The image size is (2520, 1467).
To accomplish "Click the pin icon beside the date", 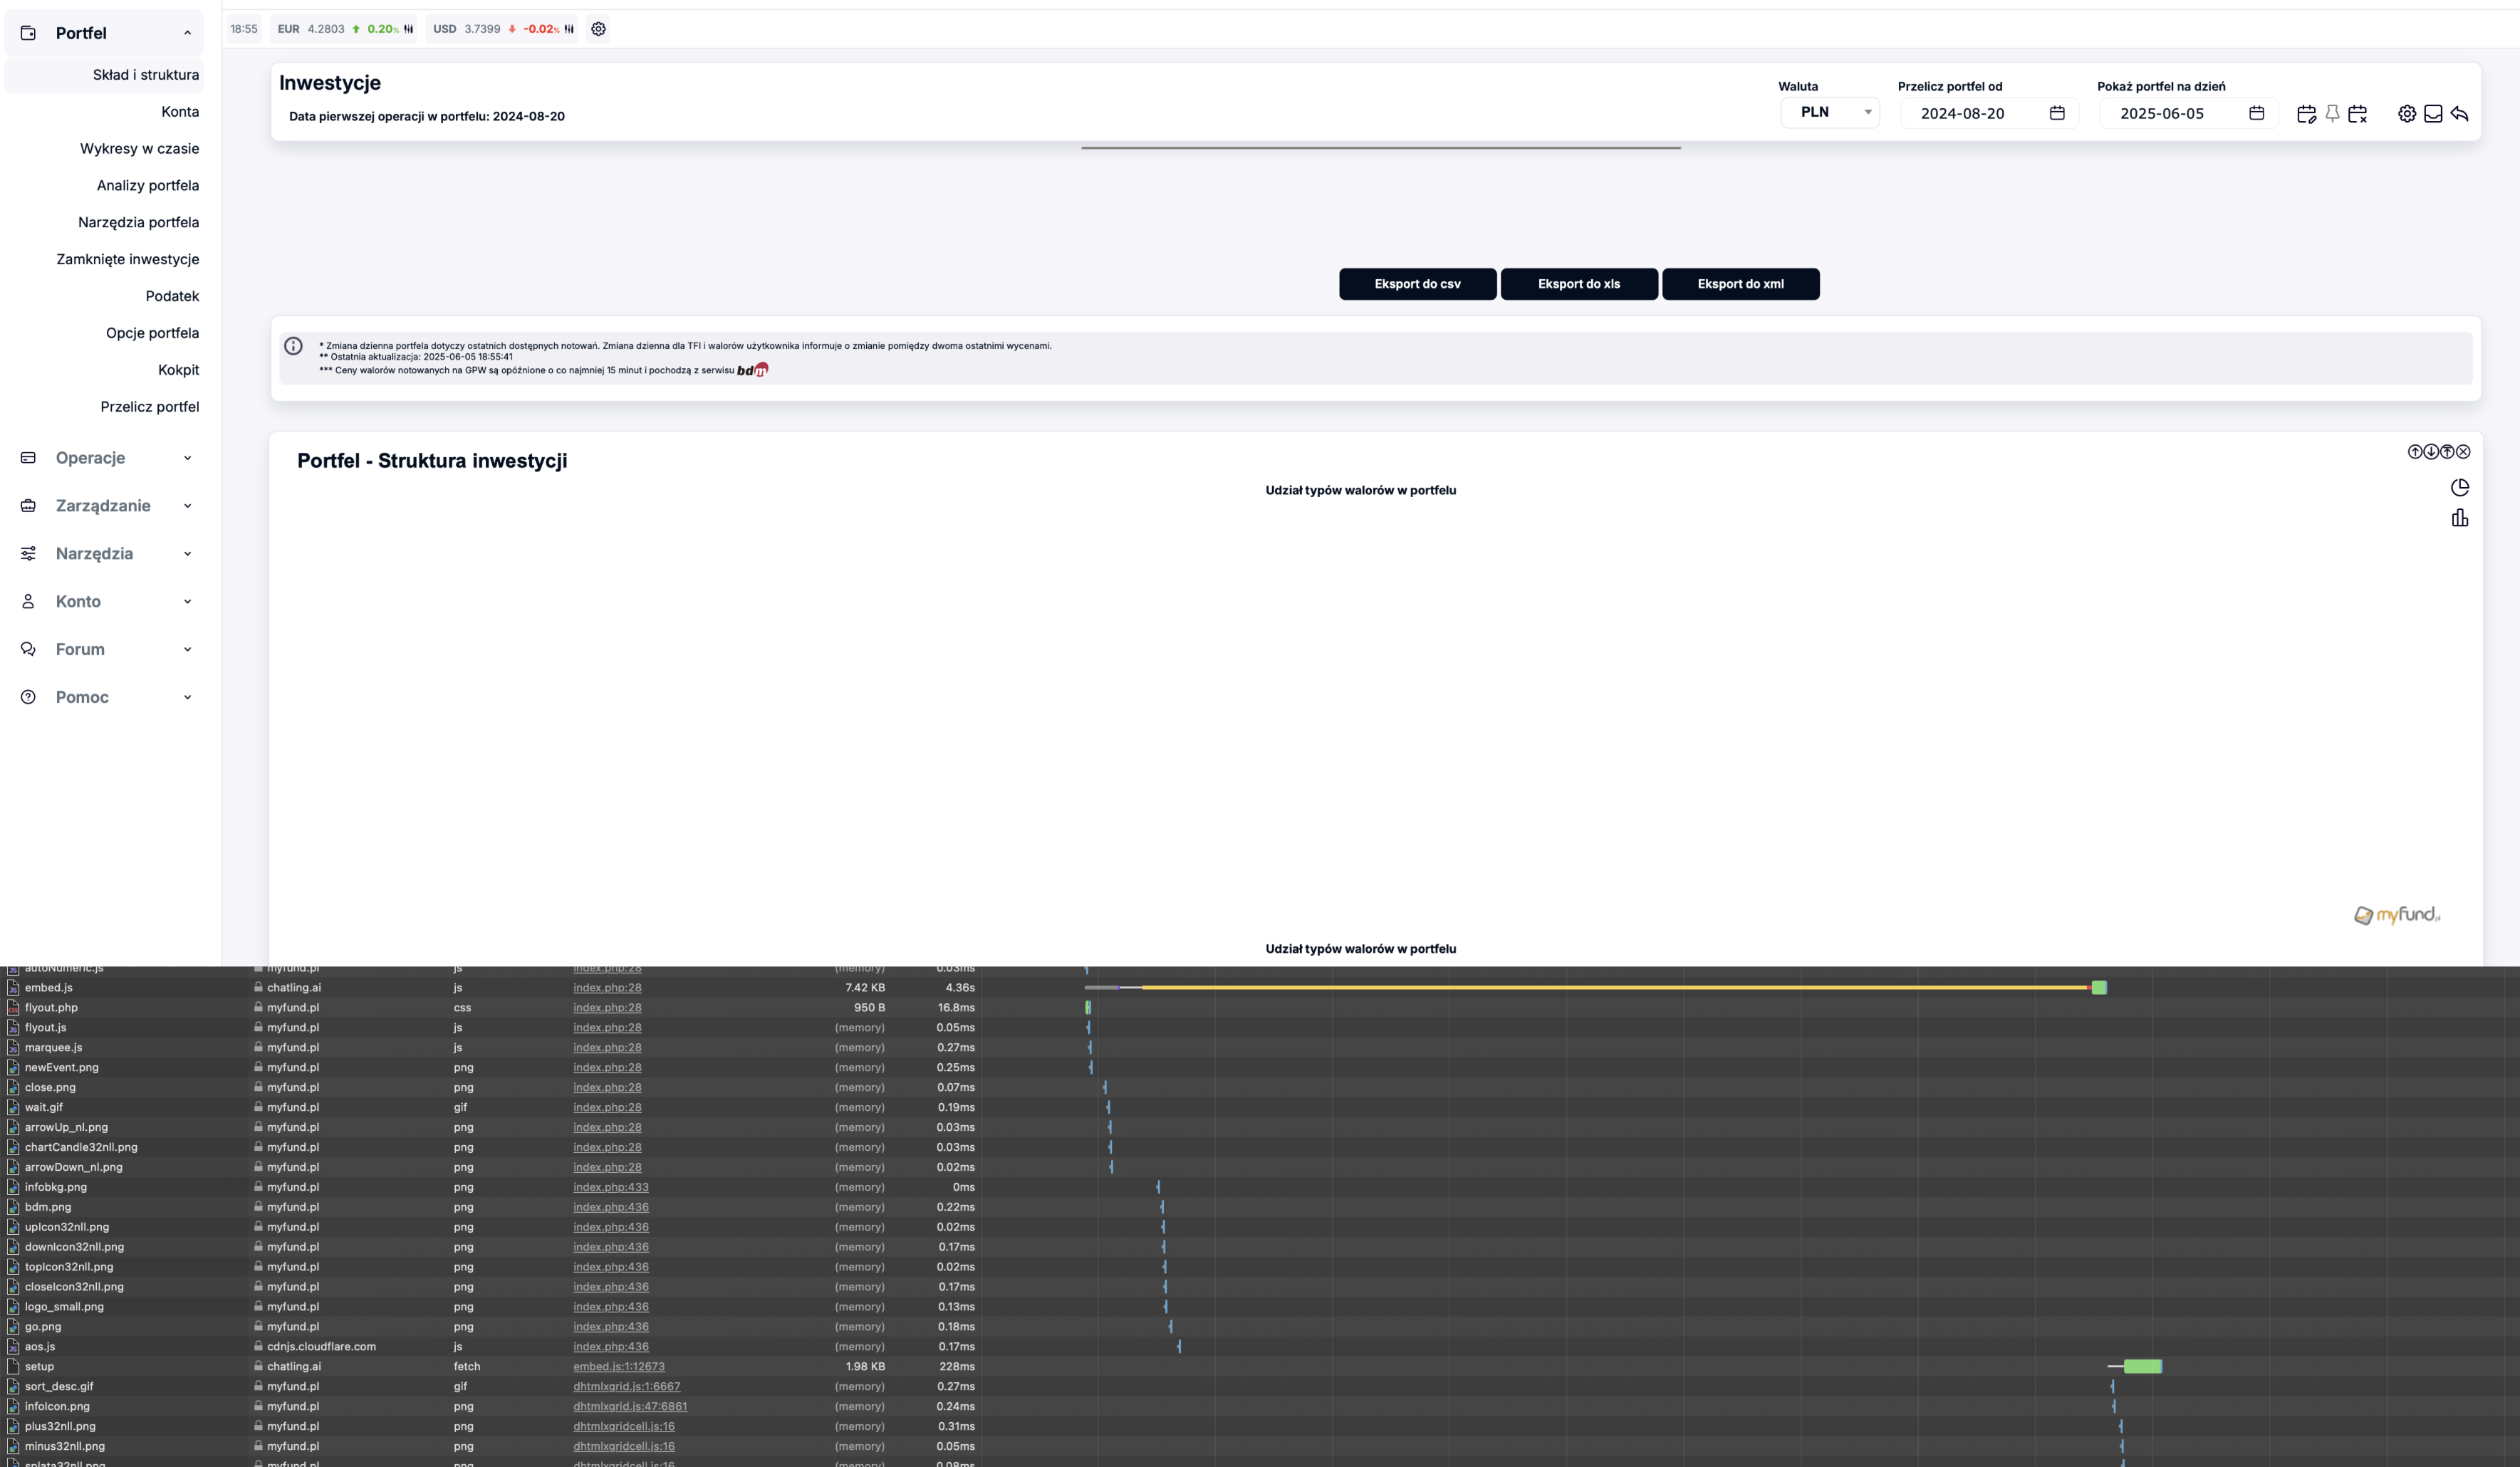I will click(2332, 114).
